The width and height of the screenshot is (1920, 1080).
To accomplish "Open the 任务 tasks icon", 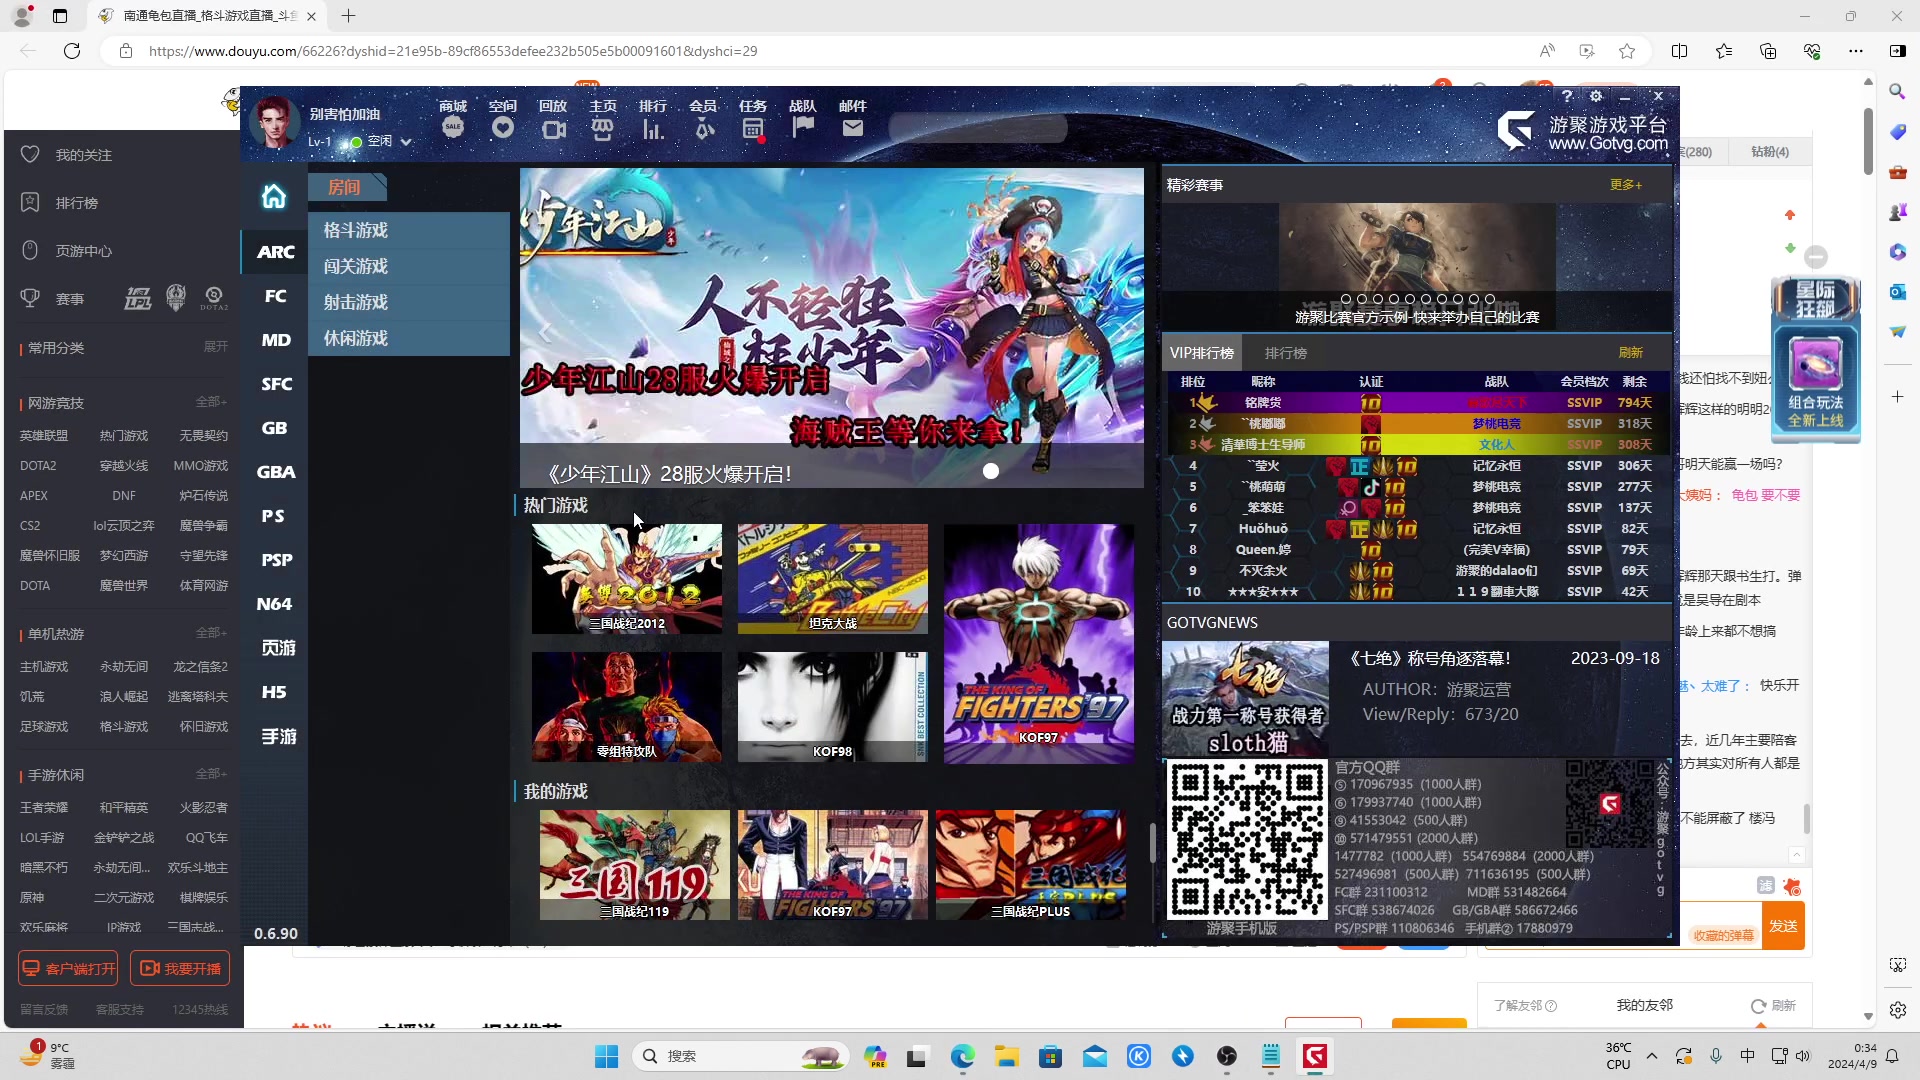I will 753,119.
